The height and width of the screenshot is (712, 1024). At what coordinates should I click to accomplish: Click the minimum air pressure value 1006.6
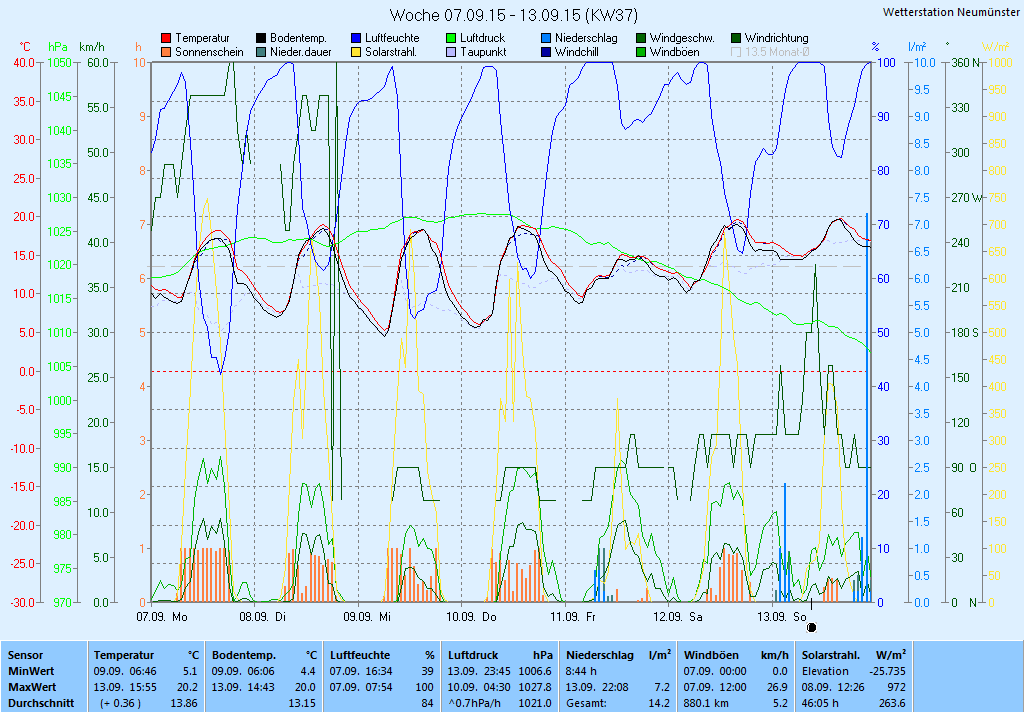click(x=536, y=671)
